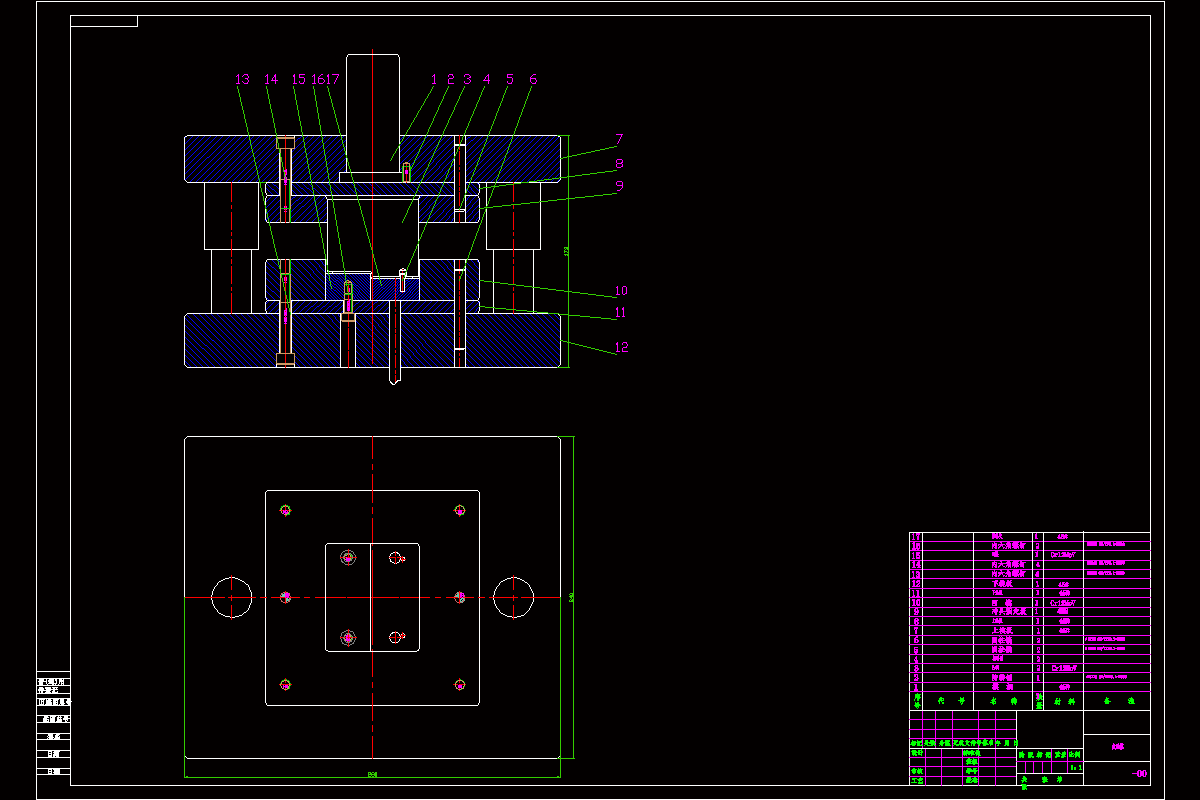Select callout number 8 right of the assembly

pyautogui.click(x=620, y=163)
